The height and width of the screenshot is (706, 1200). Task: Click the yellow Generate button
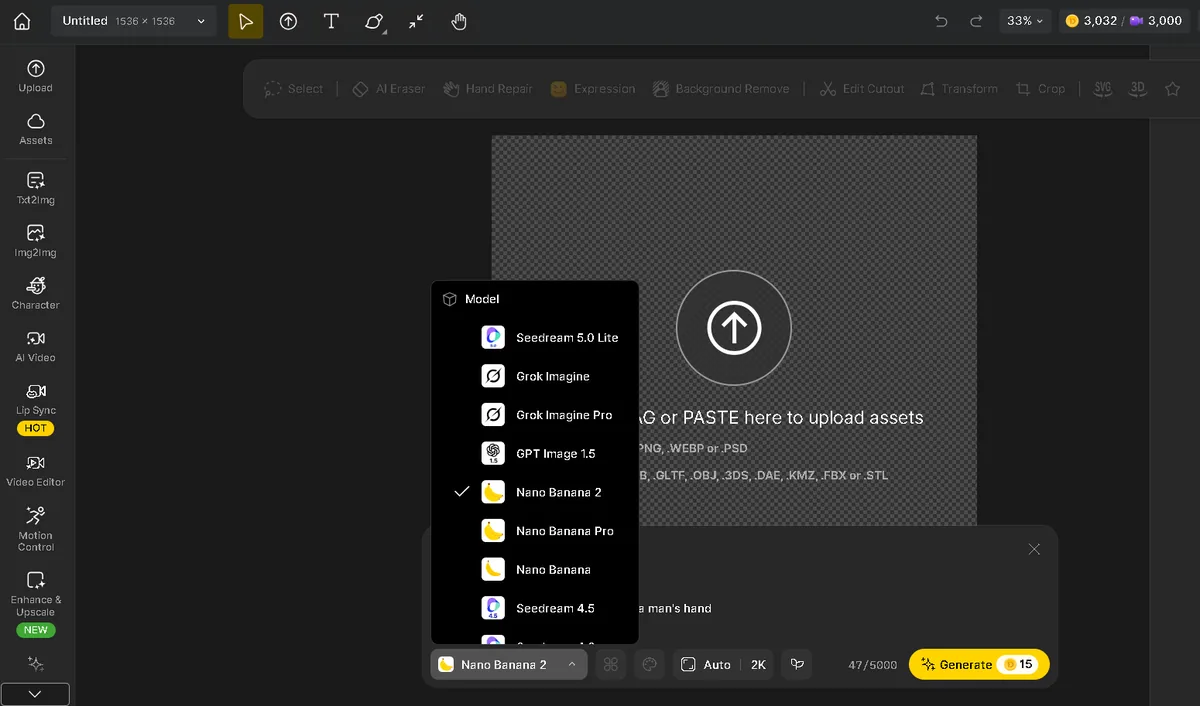978,664
